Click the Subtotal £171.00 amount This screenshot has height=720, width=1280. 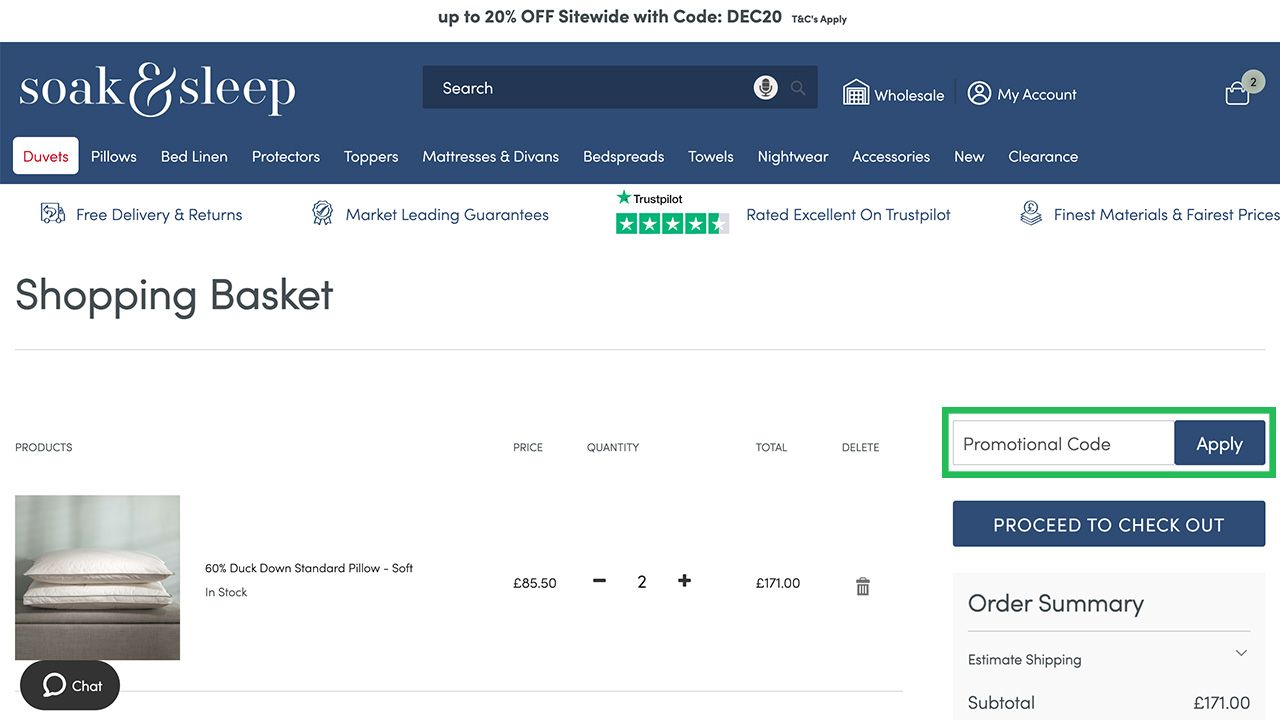point(1222,703)
